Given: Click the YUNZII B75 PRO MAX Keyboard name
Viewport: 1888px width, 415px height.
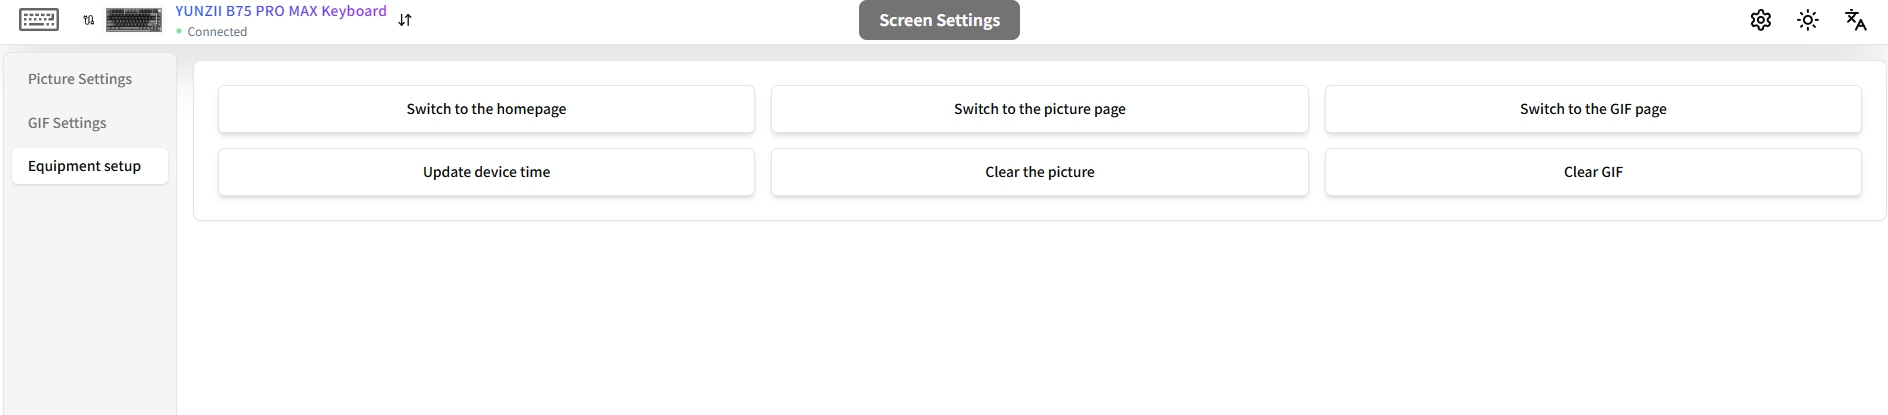Looking at the screenshot, I should (x=281, y=11).
